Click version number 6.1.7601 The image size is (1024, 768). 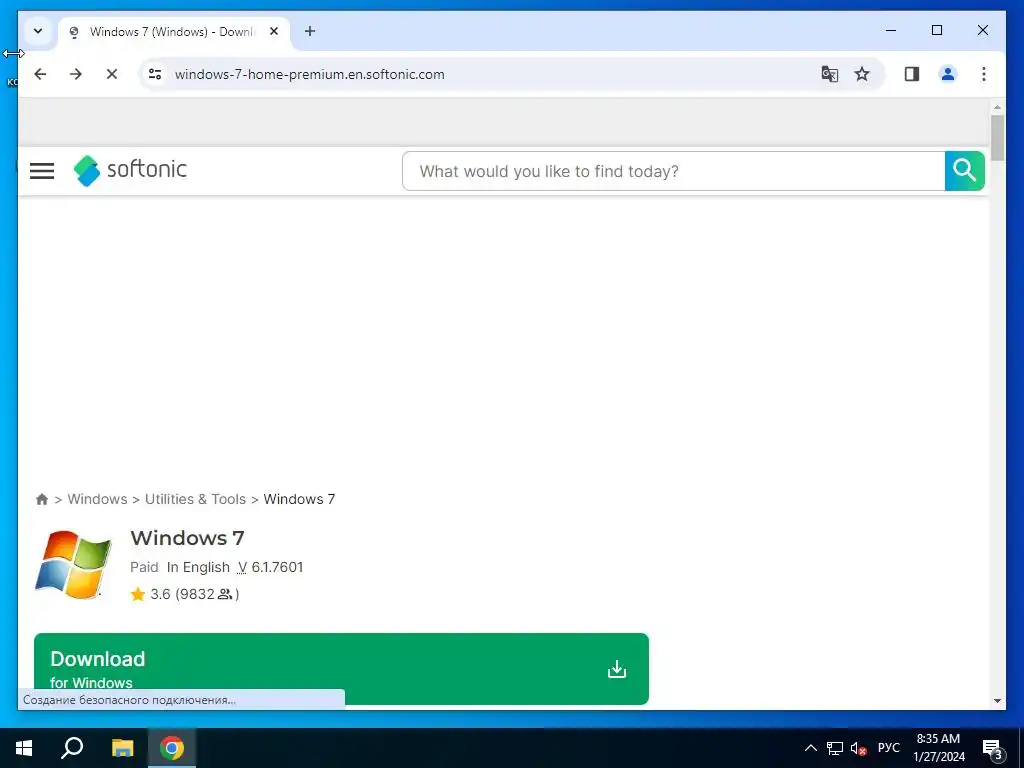tap(277, 567)
